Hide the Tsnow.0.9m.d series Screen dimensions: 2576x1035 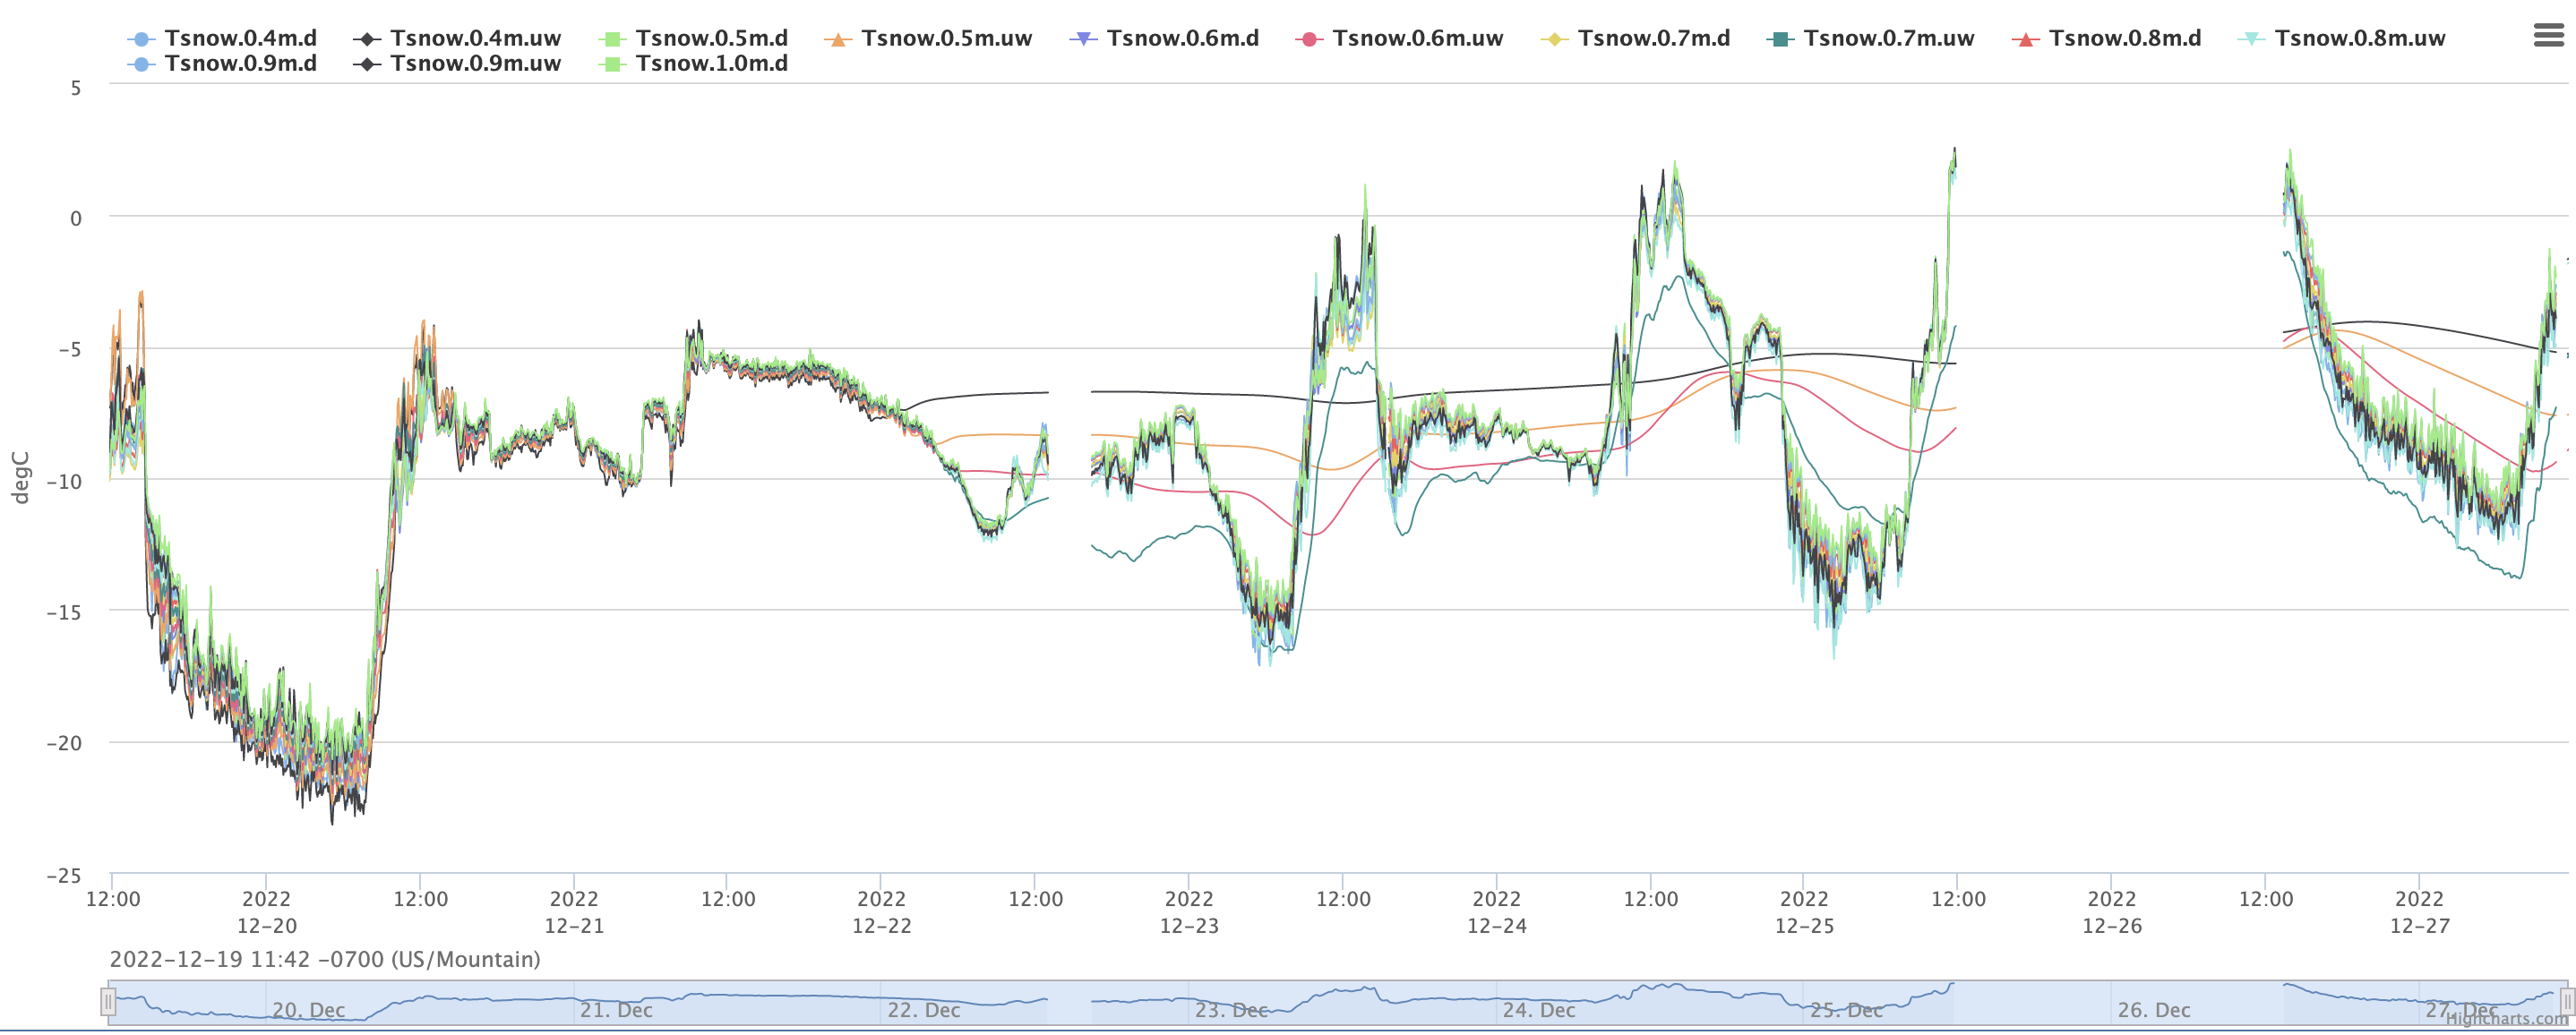240,63
